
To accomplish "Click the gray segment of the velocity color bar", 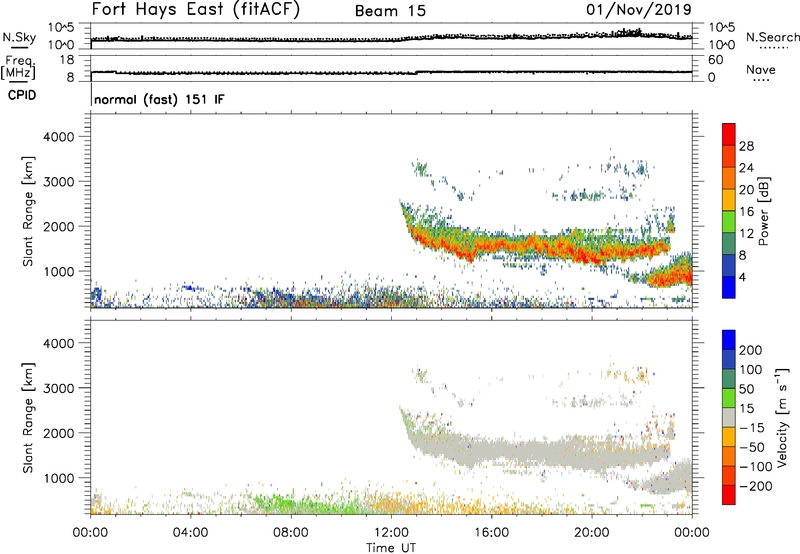I will (729, 418).
